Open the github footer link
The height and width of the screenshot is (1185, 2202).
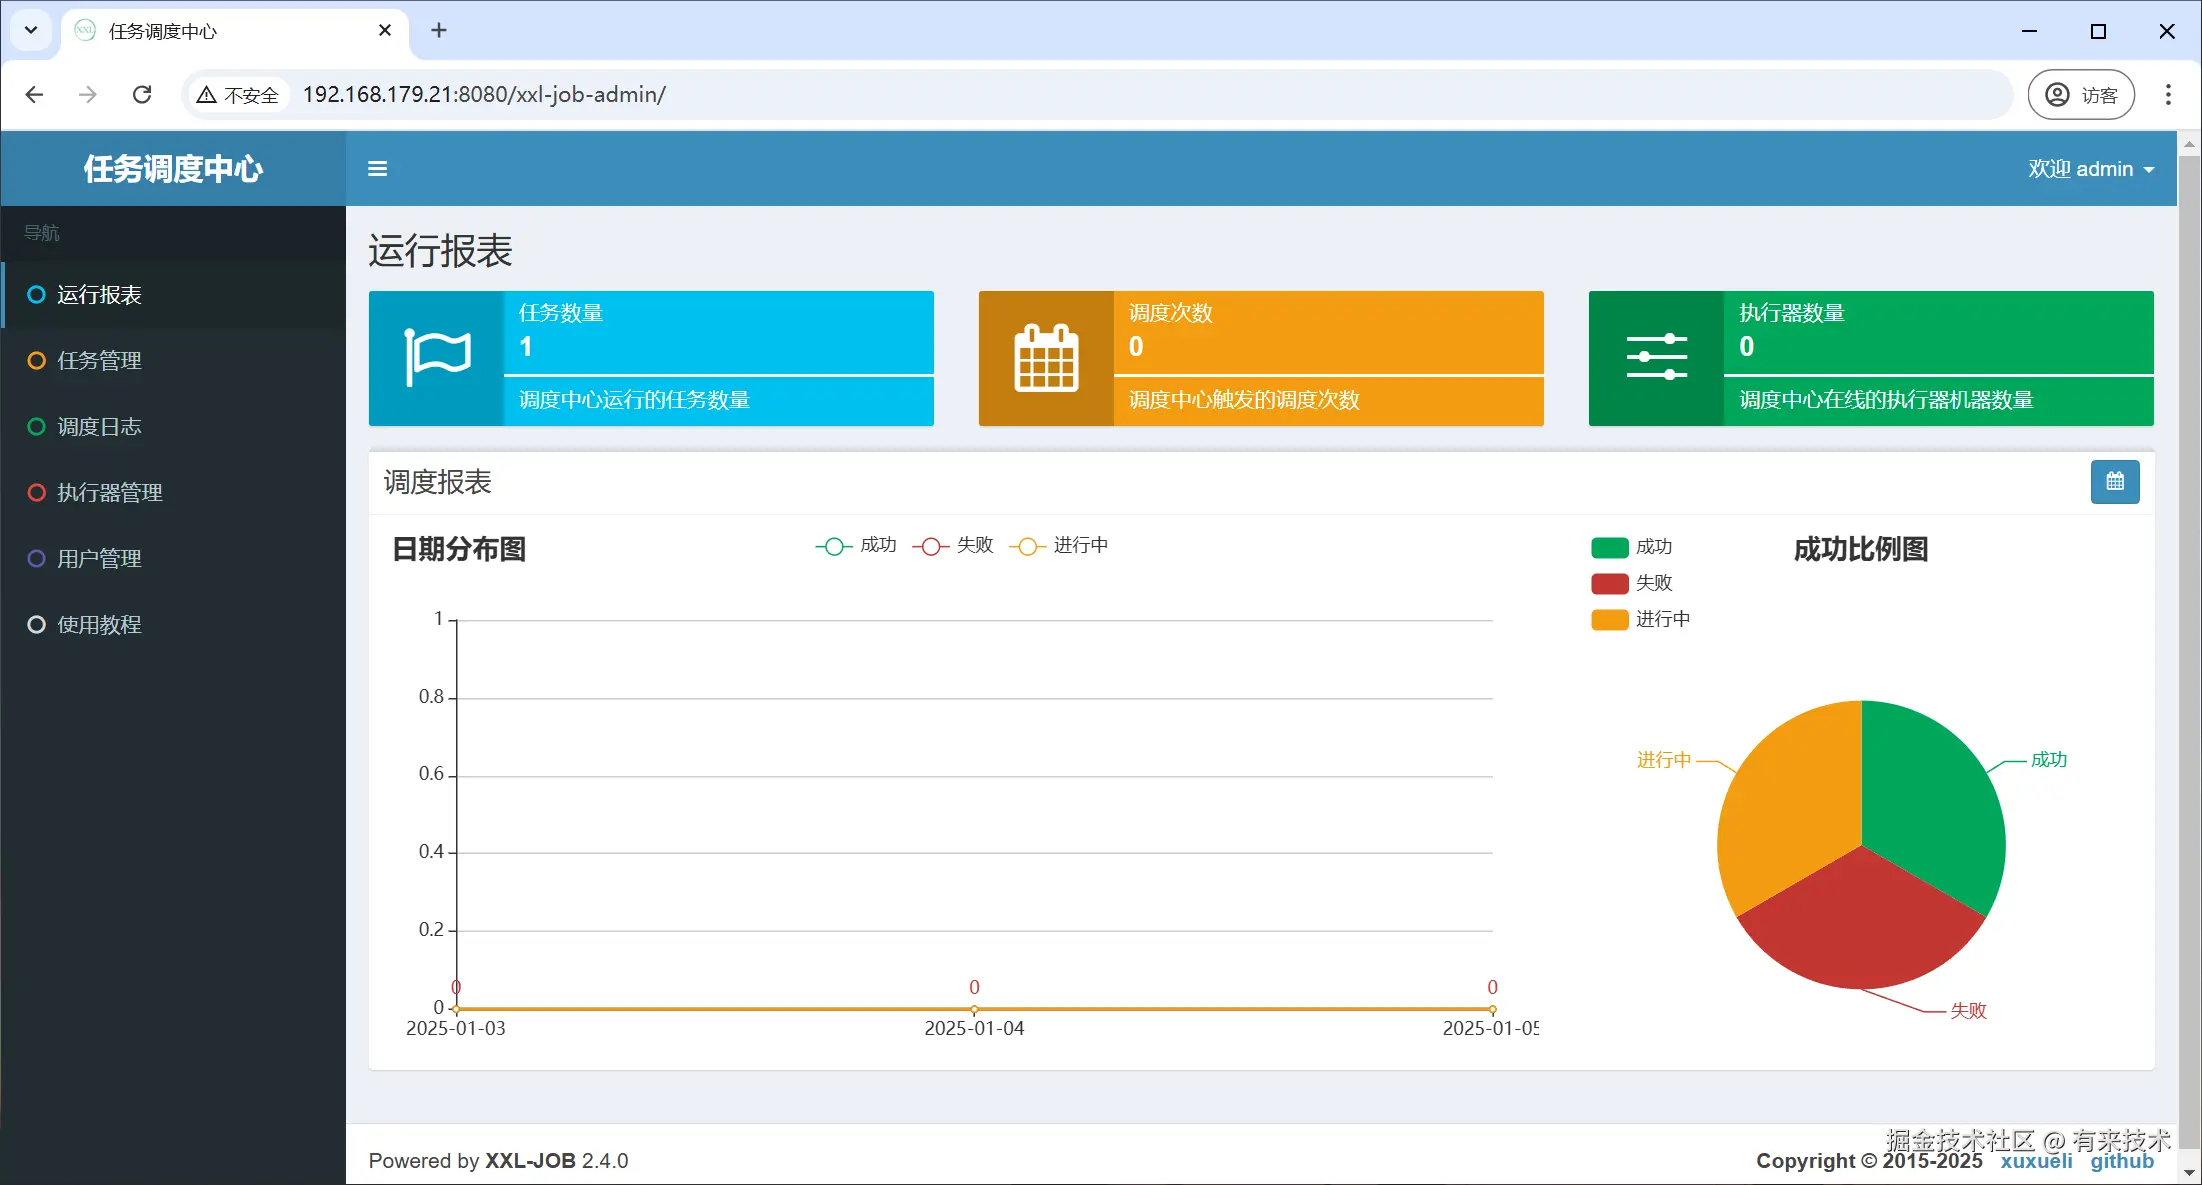coord(2121,1161)
